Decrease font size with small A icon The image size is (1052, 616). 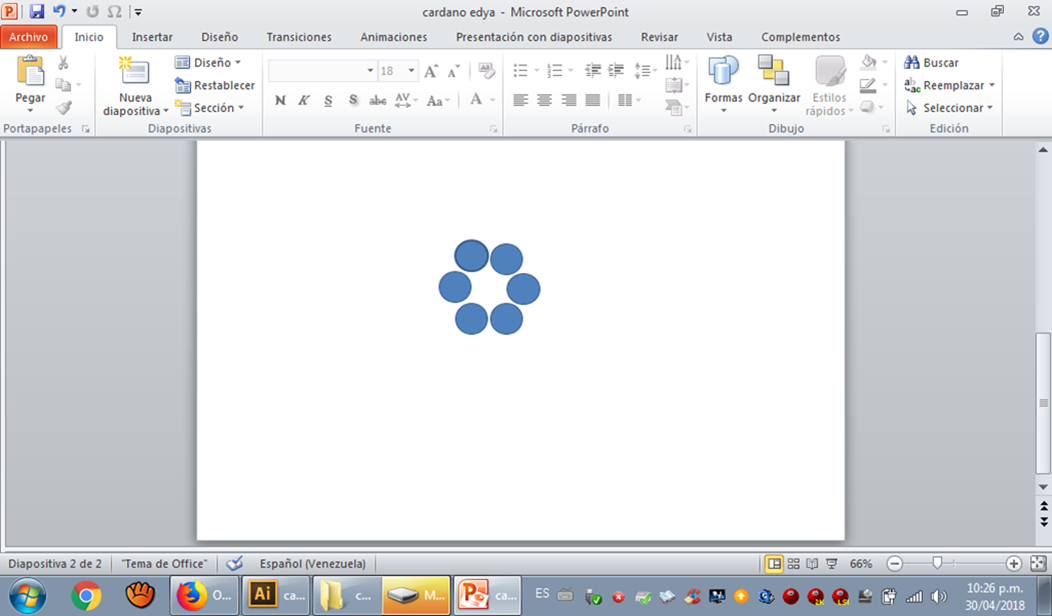[454, 70]
